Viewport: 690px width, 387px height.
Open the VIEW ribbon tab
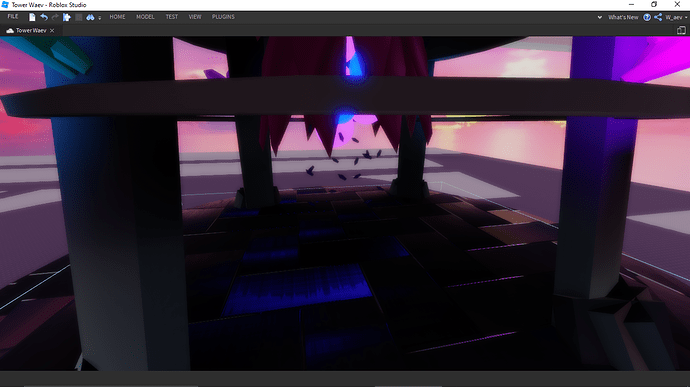point(195,17)
